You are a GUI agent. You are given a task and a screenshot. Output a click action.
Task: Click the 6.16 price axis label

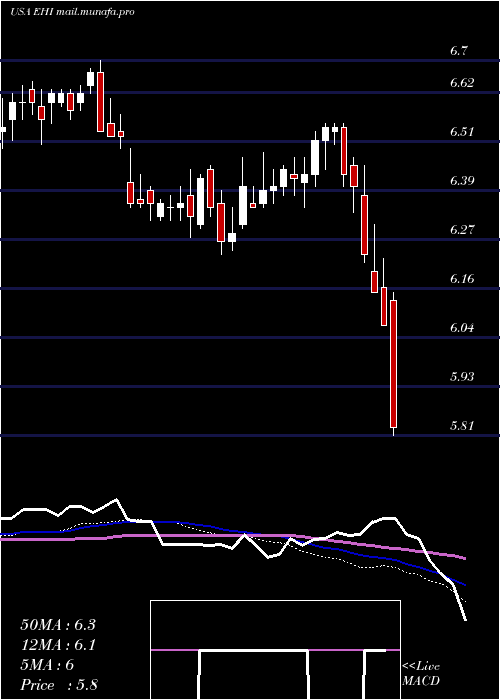pyautogui.click(x=462, y=279)
